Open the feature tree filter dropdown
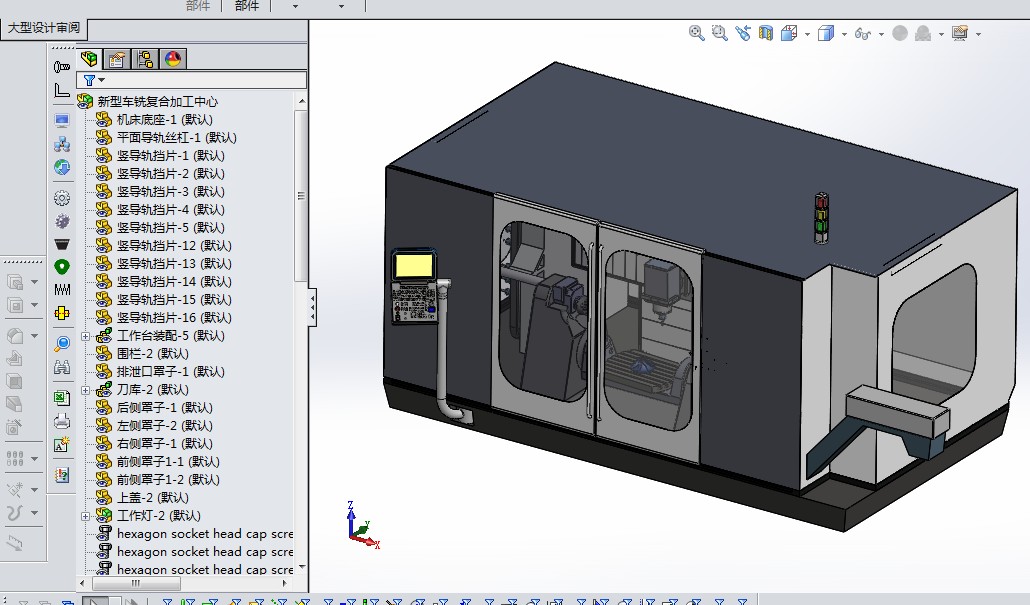1030x605 pixels. pos(101,80)
